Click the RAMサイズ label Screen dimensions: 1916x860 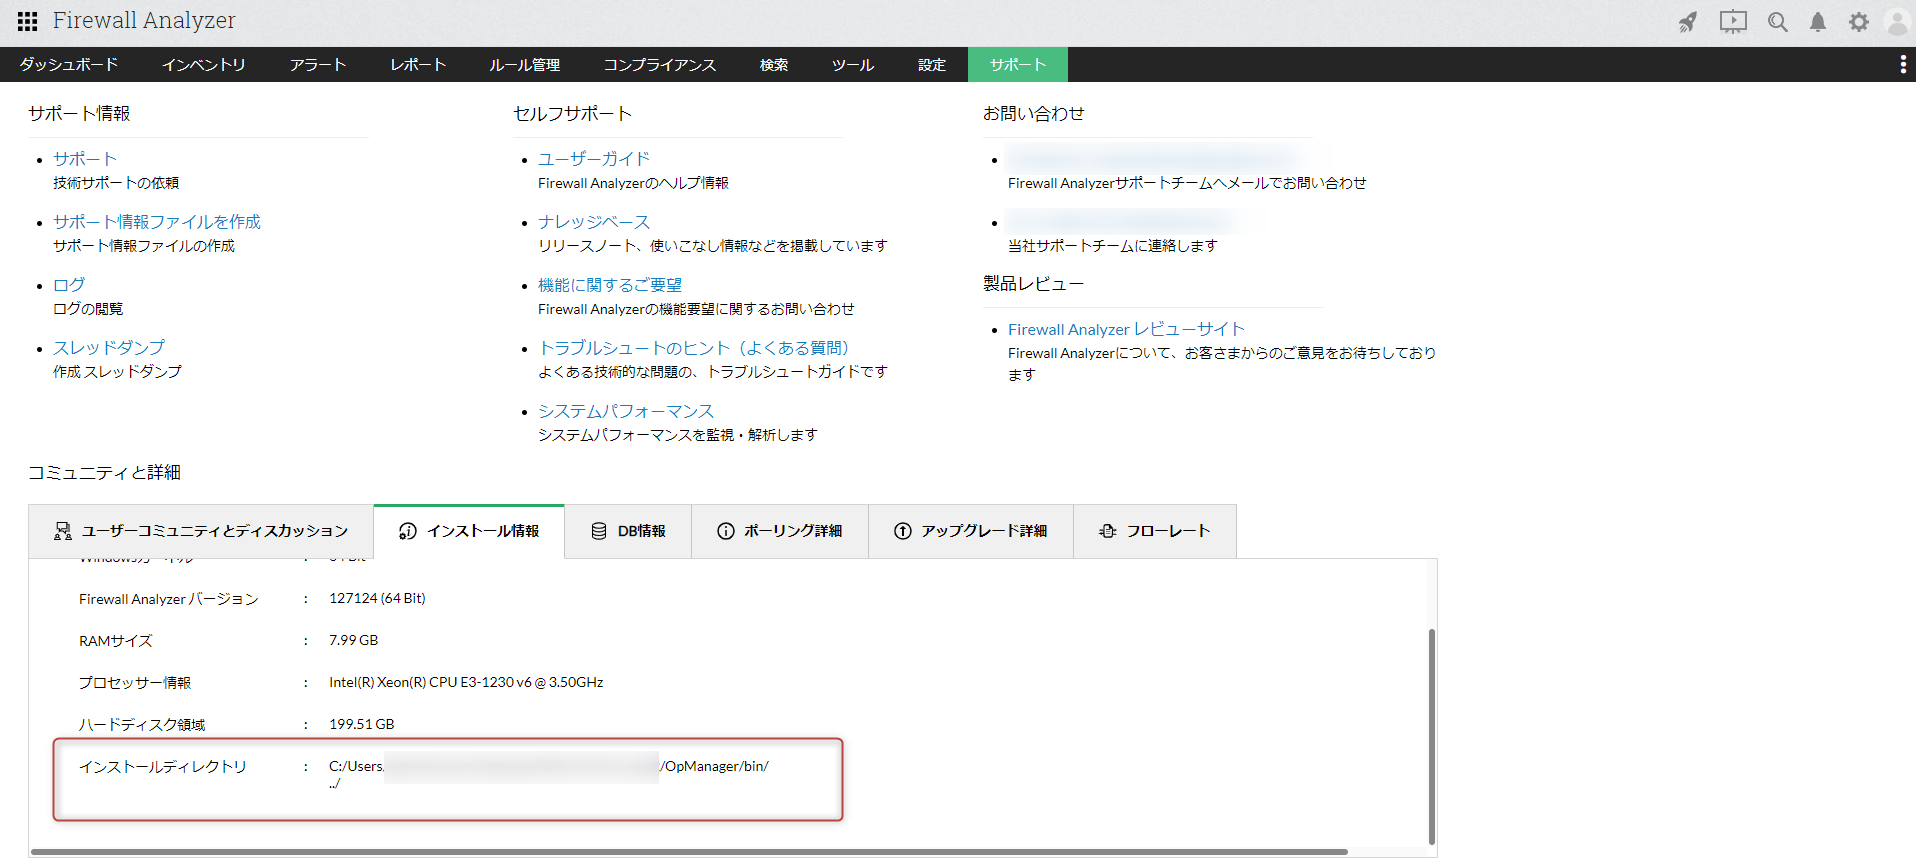(116, 641)
